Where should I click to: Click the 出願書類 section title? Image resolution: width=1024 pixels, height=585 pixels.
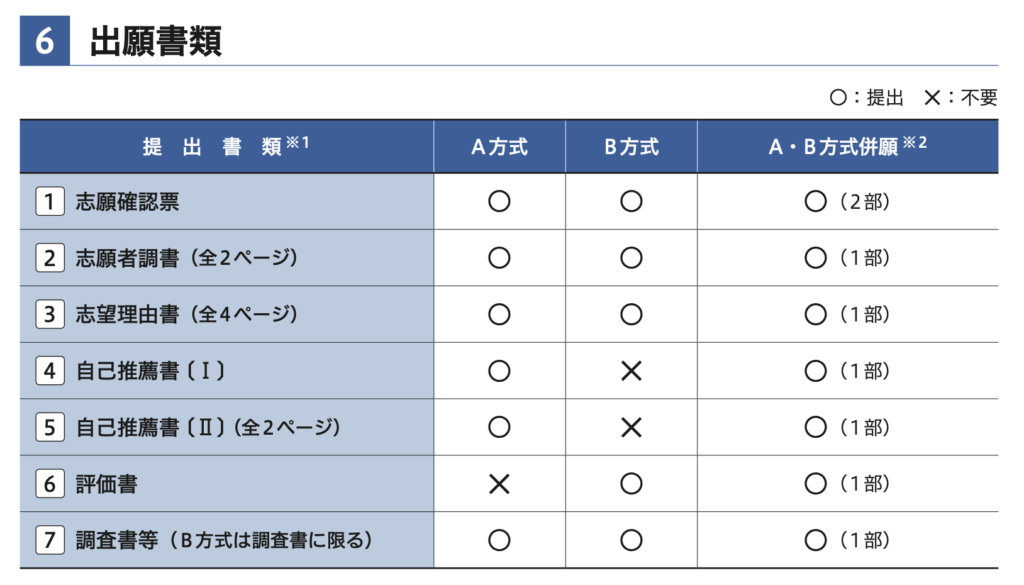pyautogui.click(x=156, y=42)
